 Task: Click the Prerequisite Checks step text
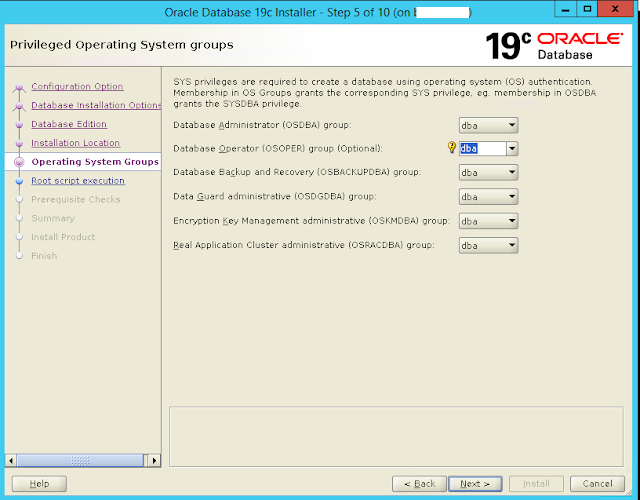click(76, 199)
